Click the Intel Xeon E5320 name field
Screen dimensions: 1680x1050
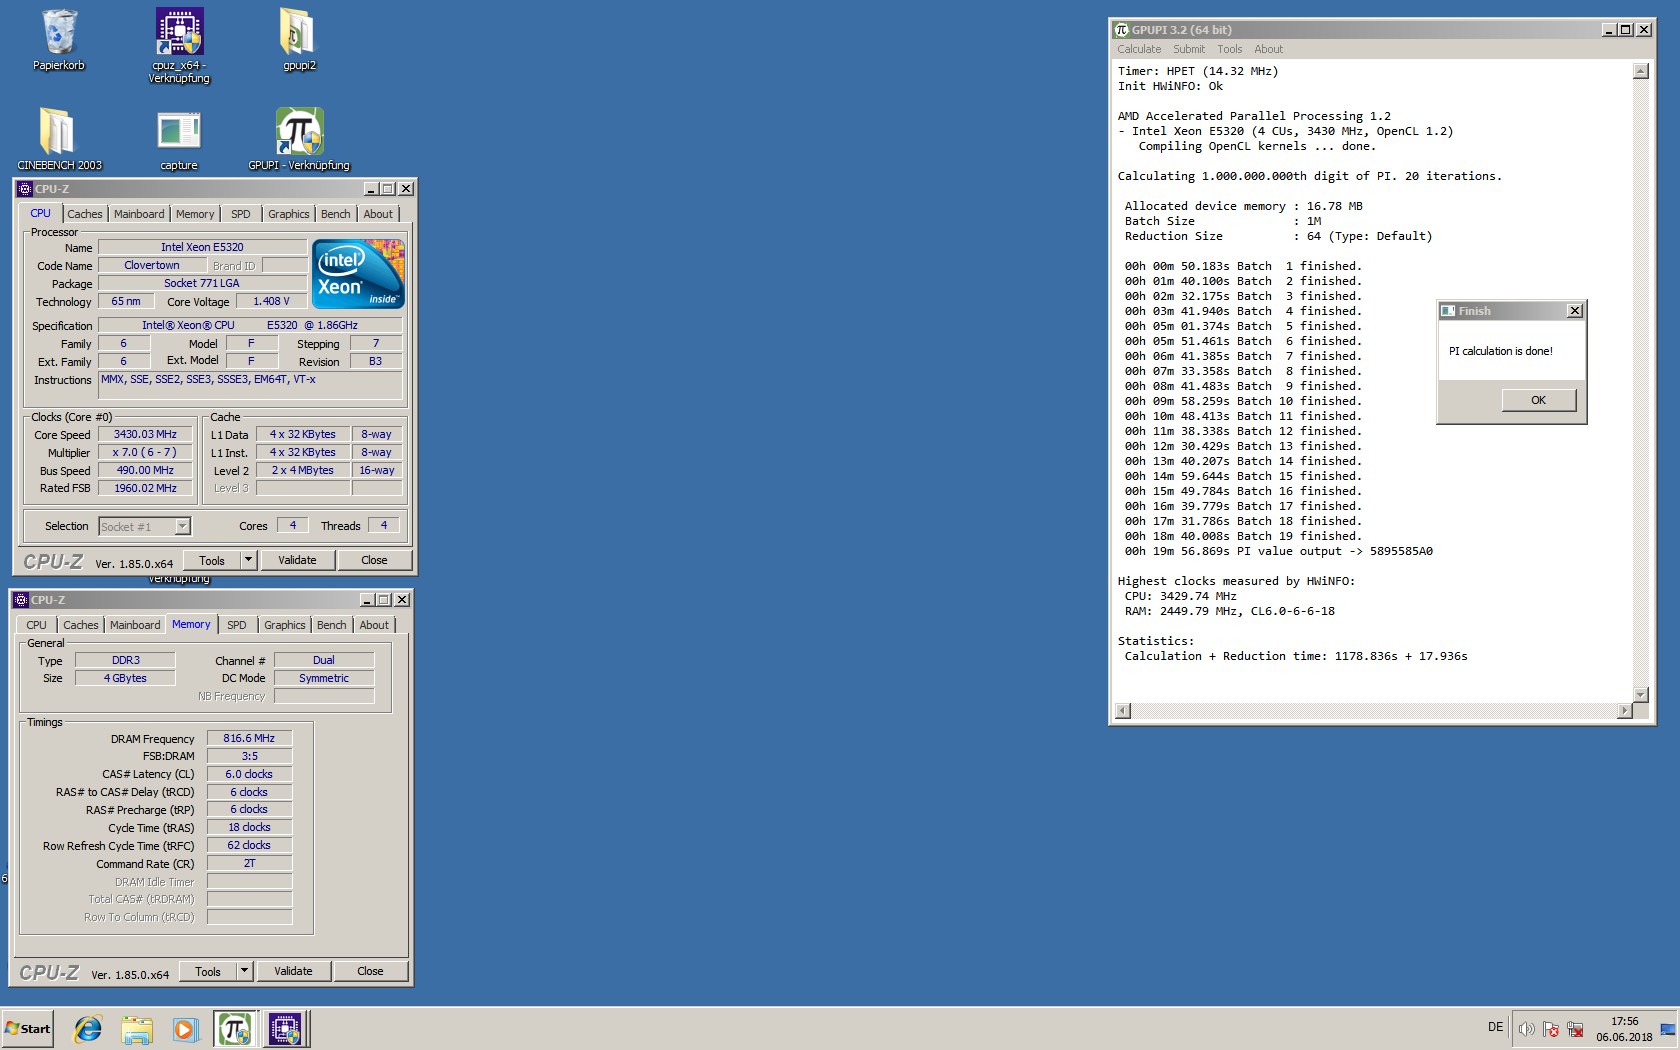[x=202, y=247]
